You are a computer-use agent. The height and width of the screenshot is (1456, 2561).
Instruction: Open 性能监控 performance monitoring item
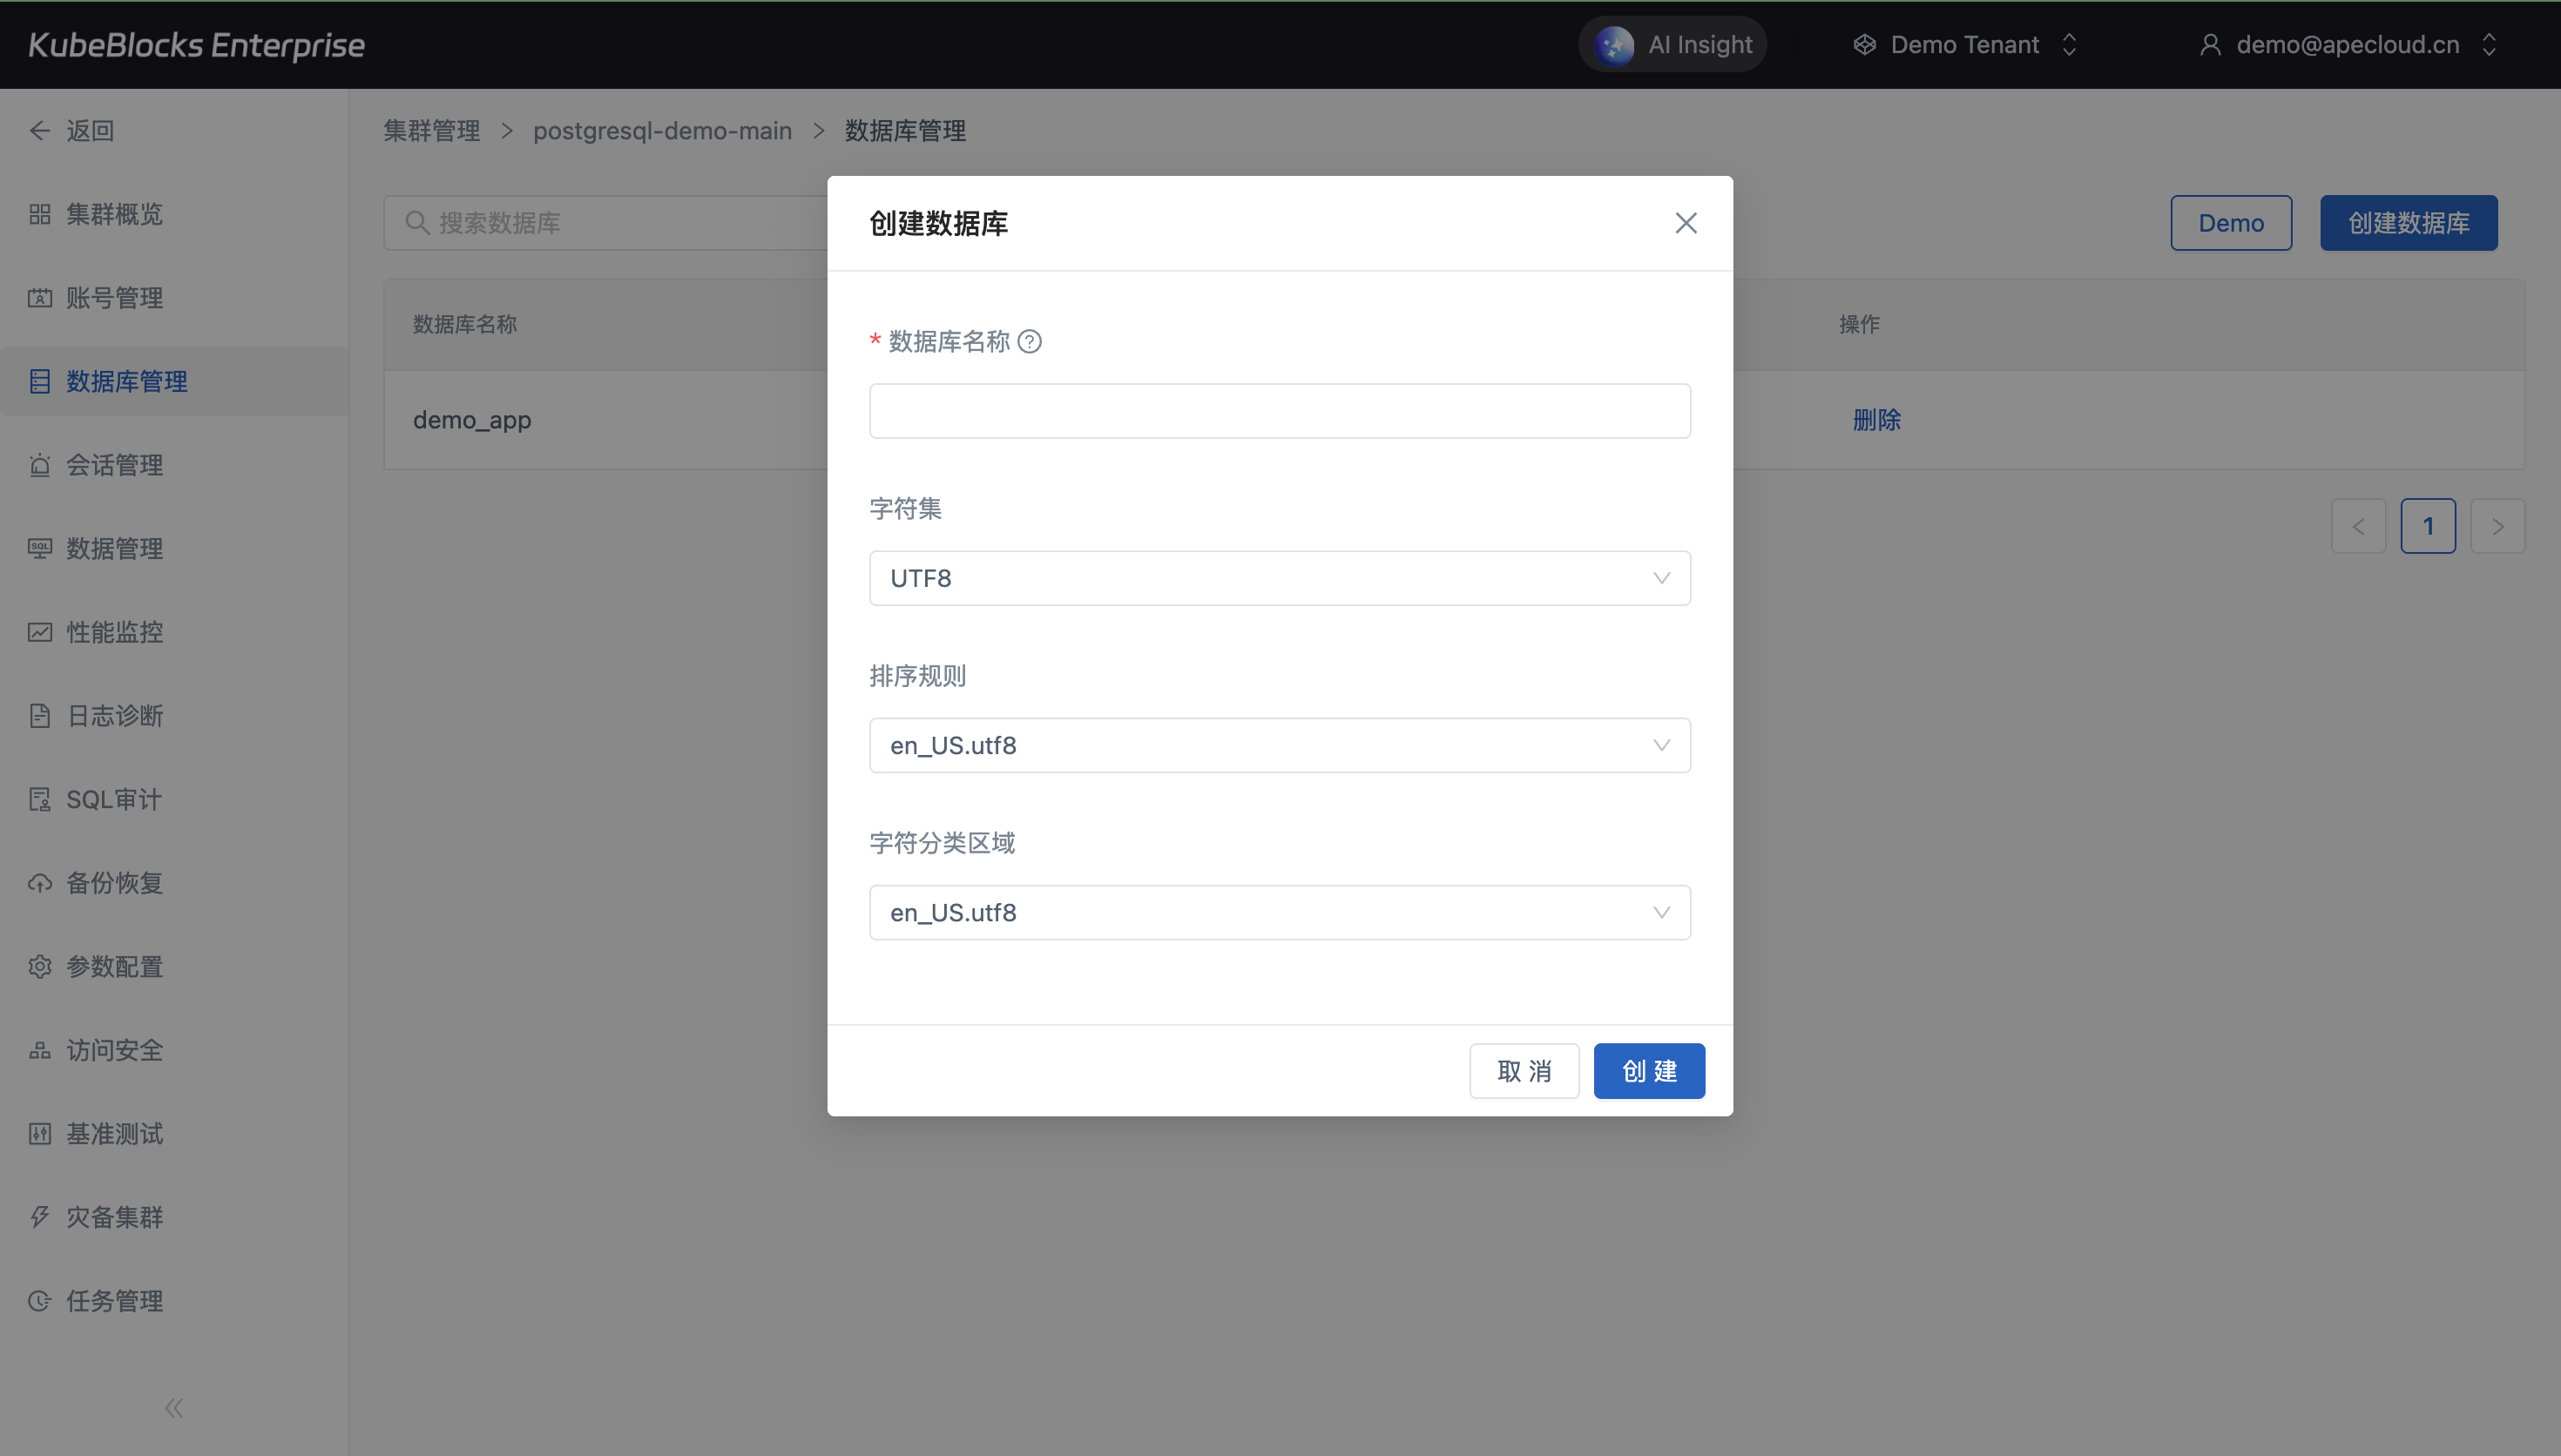114,632
